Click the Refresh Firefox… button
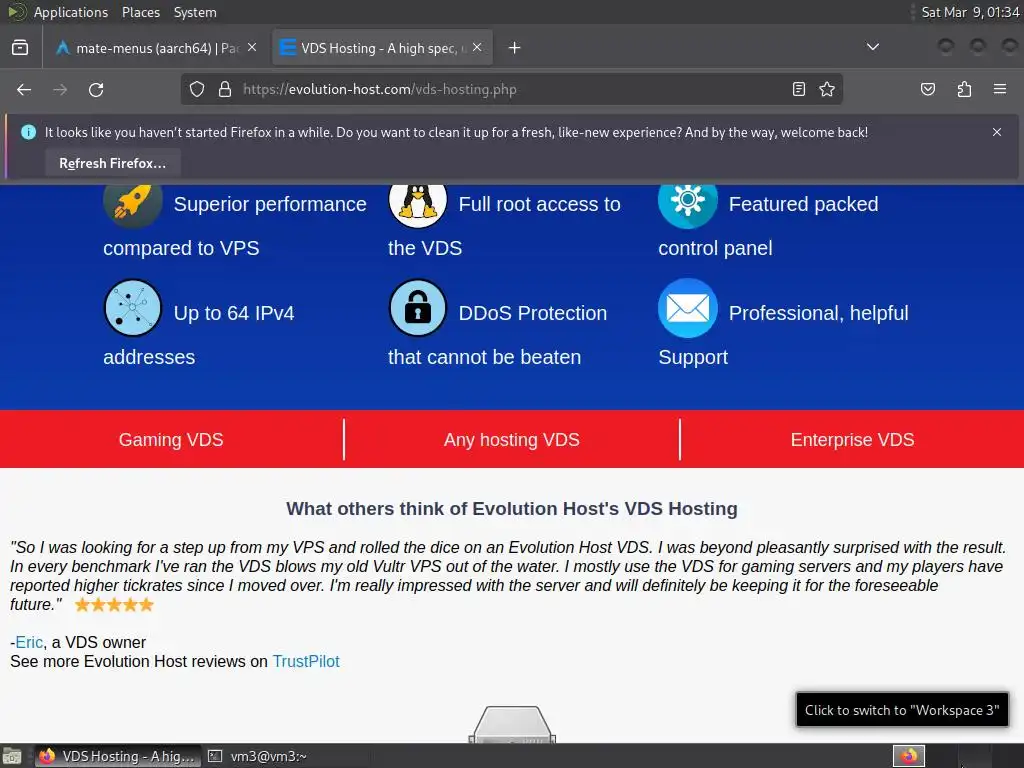Image resolution: width=1024 pixels, height=768 pixels. pos(112,163)
